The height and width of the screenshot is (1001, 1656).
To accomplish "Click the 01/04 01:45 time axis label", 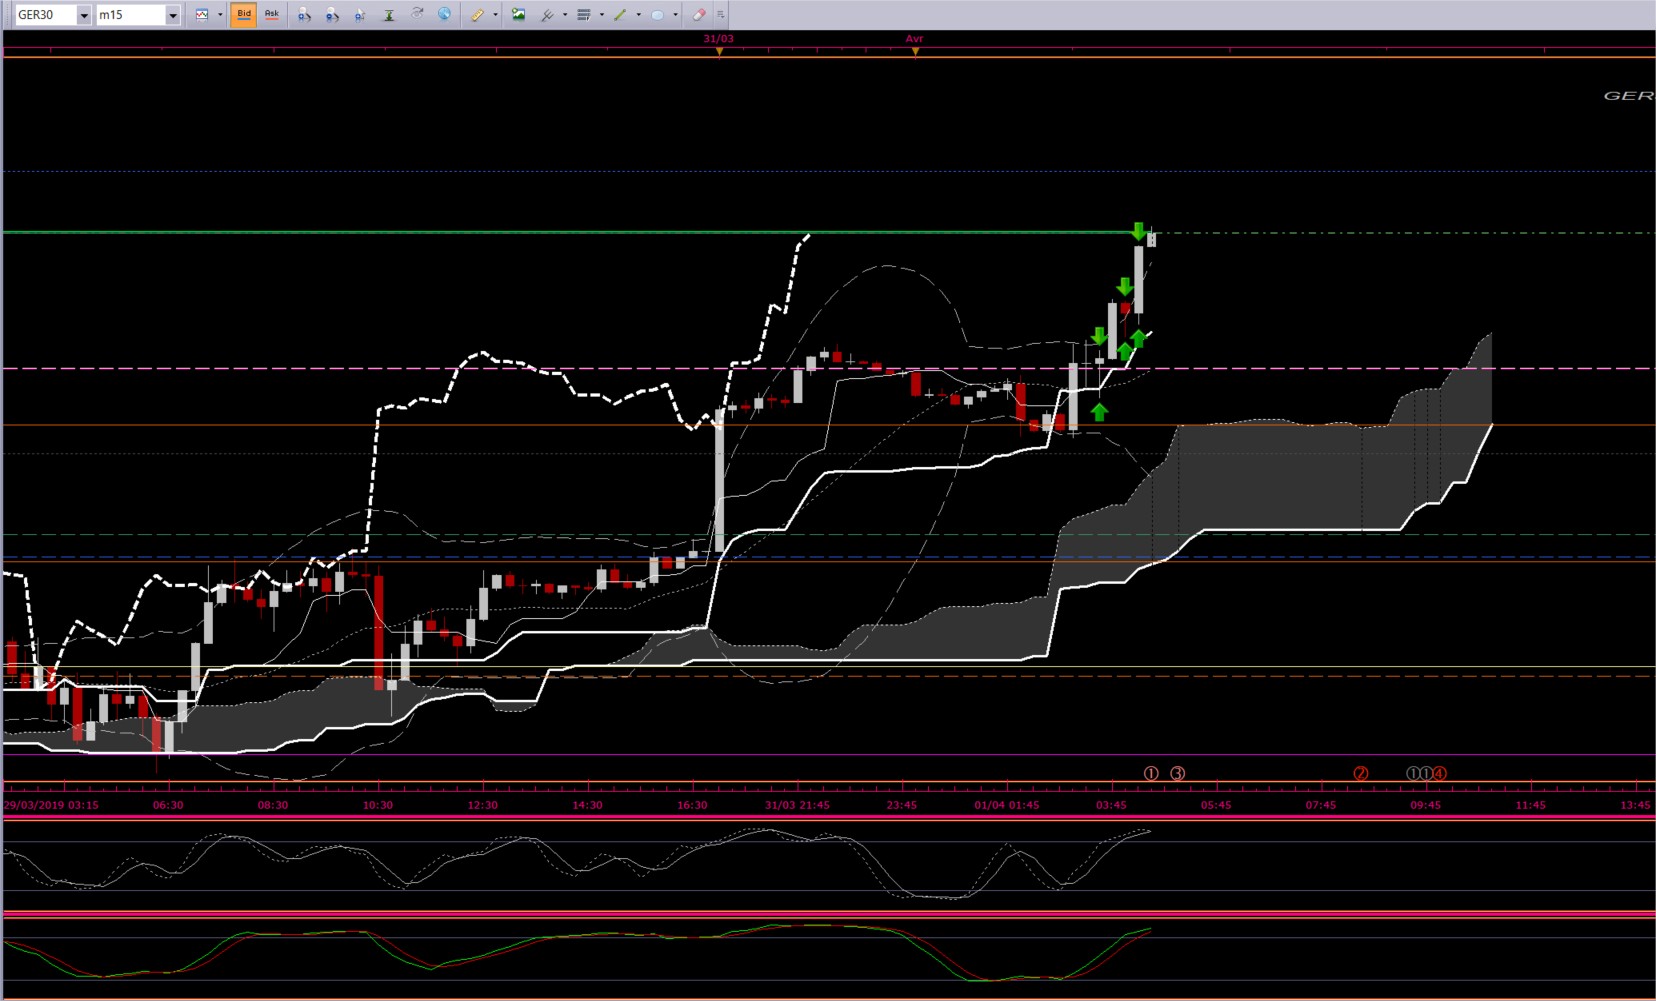I will 1007,805.
